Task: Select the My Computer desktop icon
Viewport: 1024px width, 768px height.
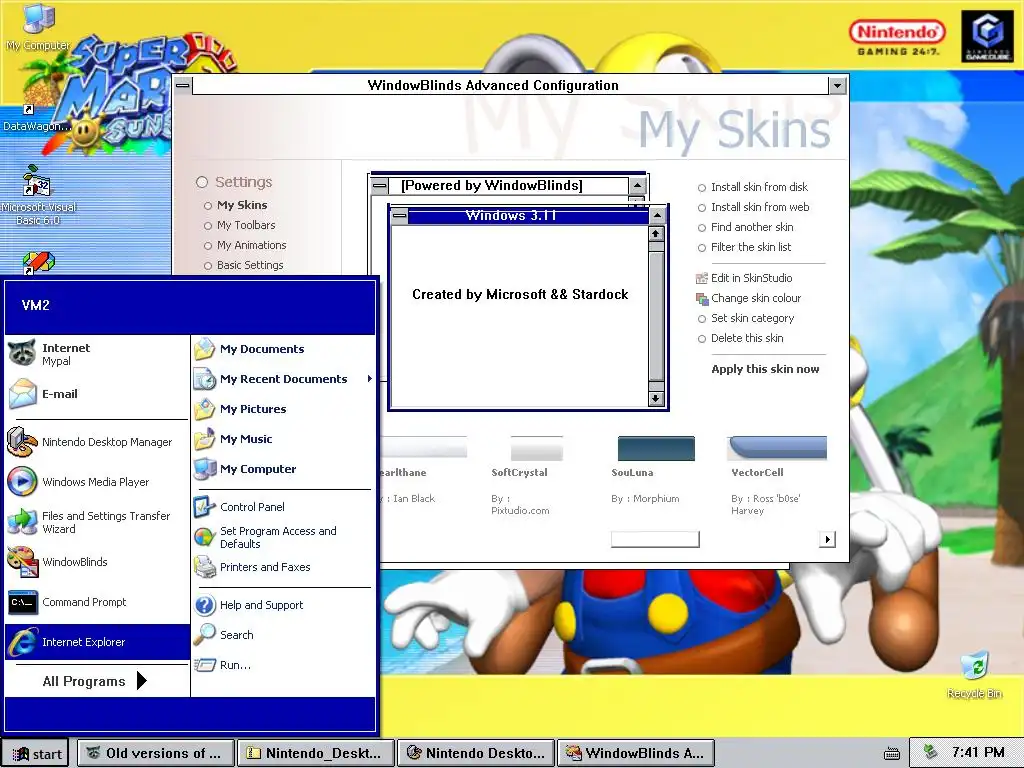Action: click(37, 27)
